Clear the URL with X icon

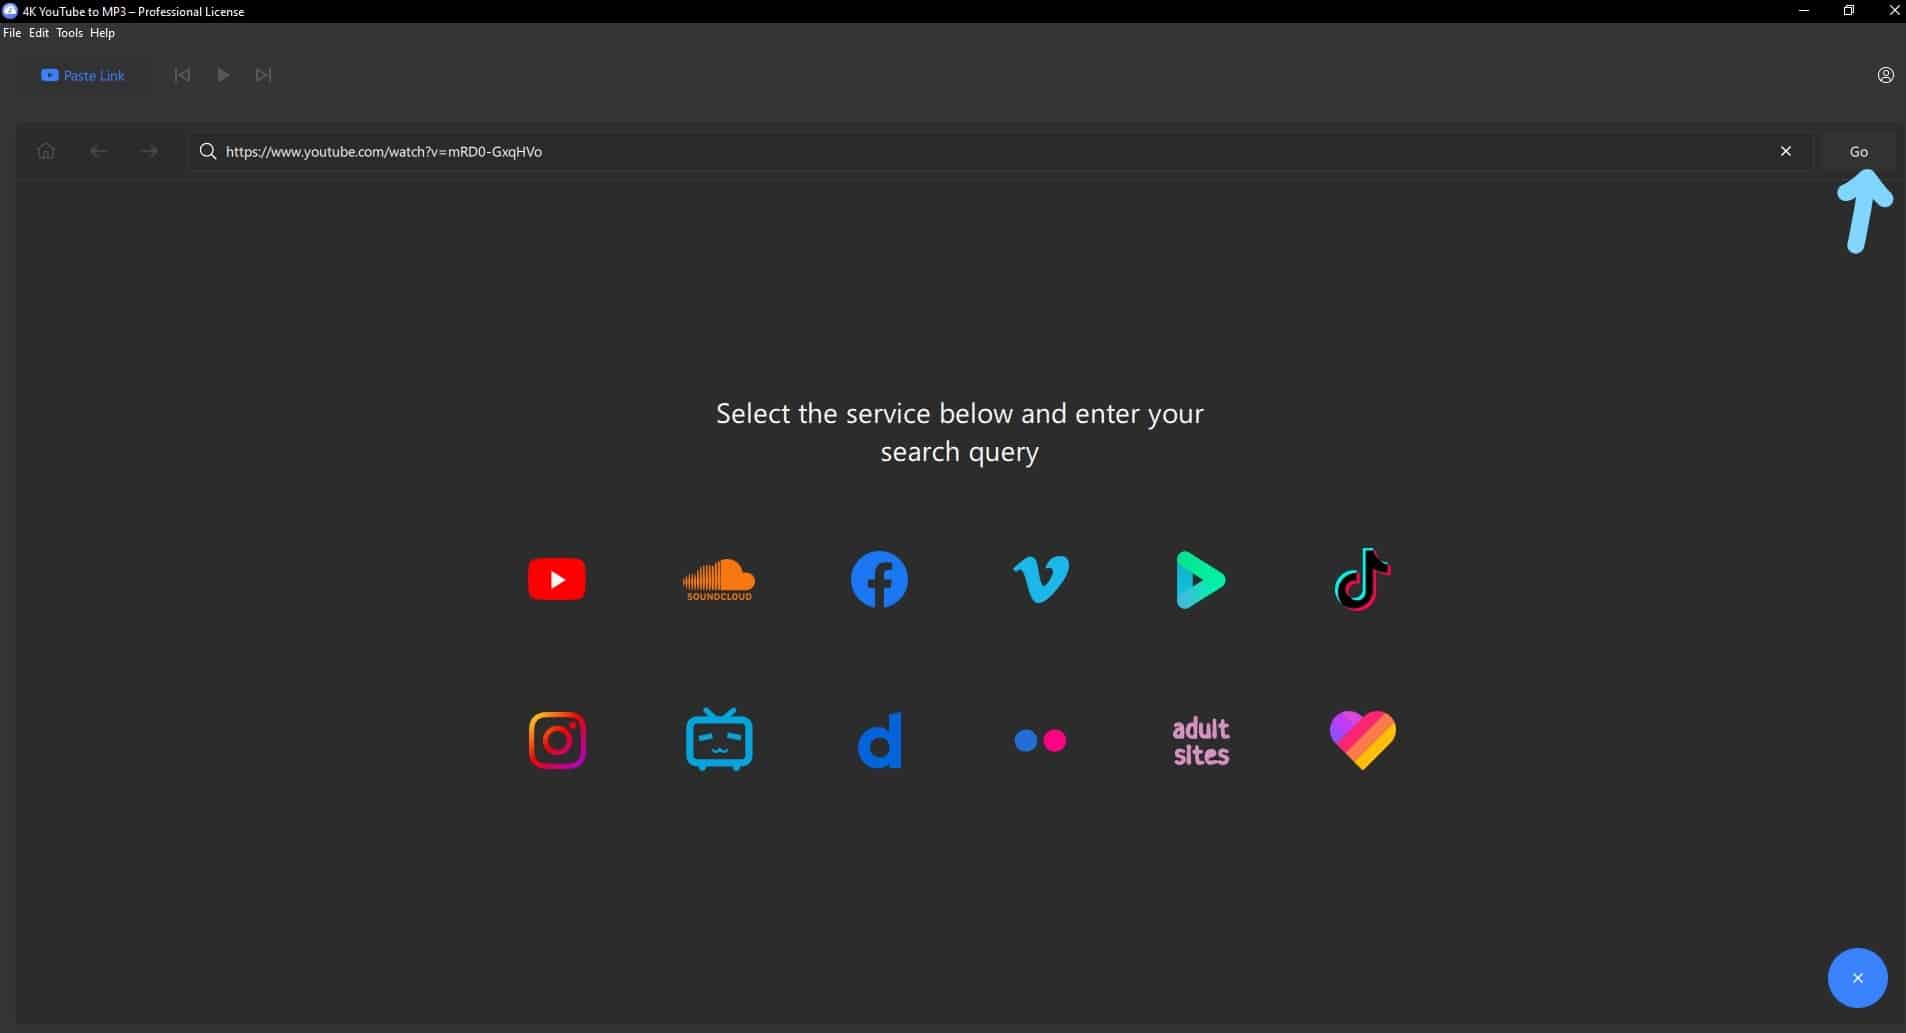click(x=1786, y=151)
